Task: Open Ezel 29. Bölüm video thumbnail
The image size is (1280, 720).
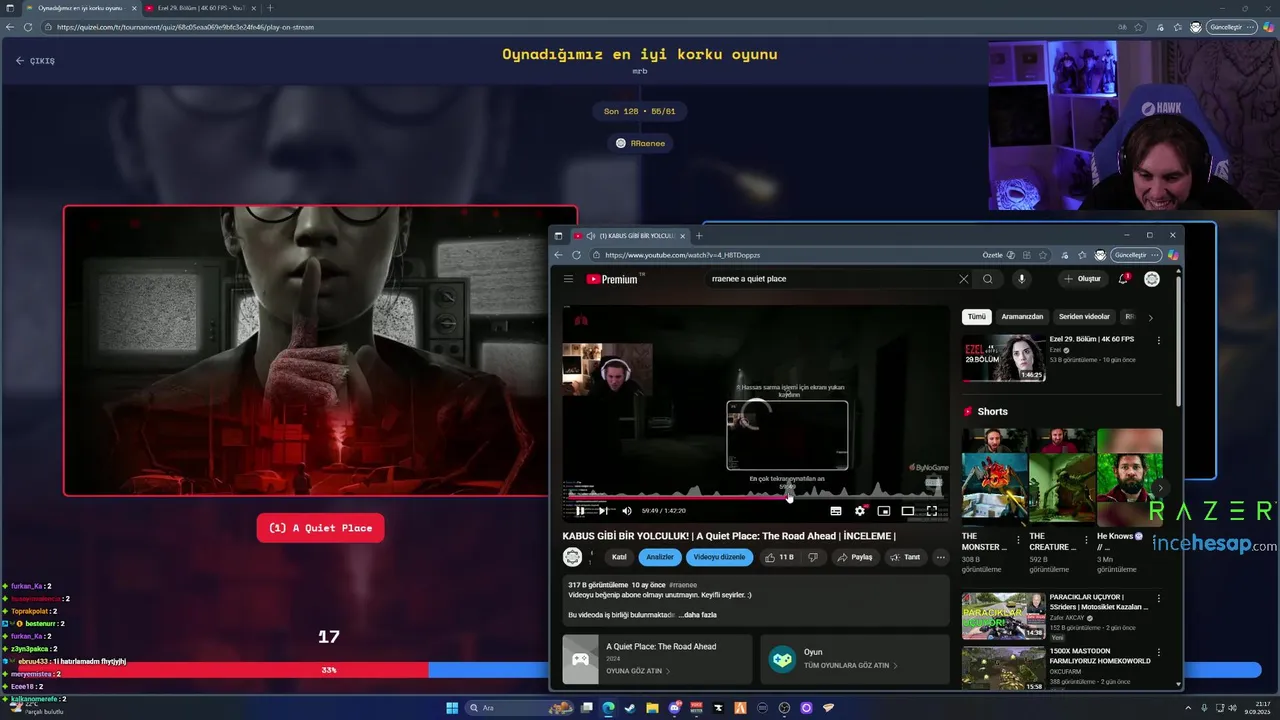Action: click(1004, 358)
